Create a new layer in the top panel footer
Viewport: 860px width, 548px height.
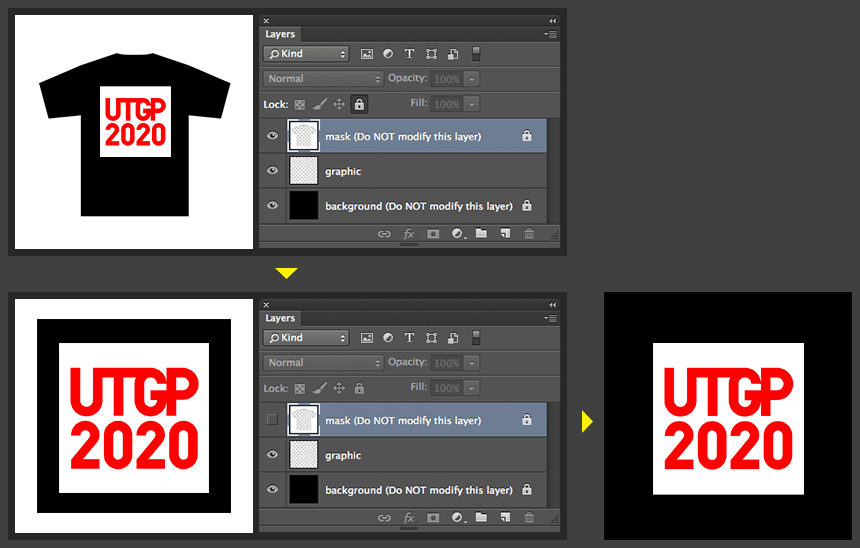click(x=505, y=233)
